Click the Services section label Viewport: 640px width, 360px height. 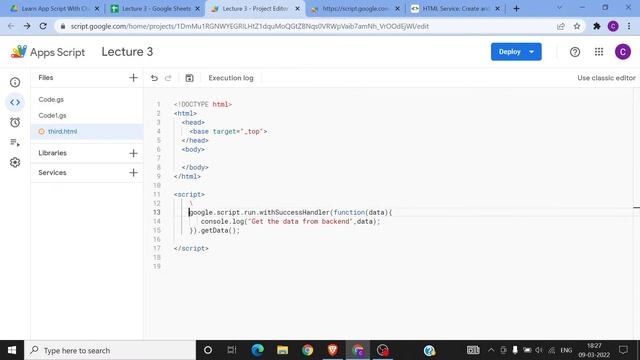click(52, 173)
